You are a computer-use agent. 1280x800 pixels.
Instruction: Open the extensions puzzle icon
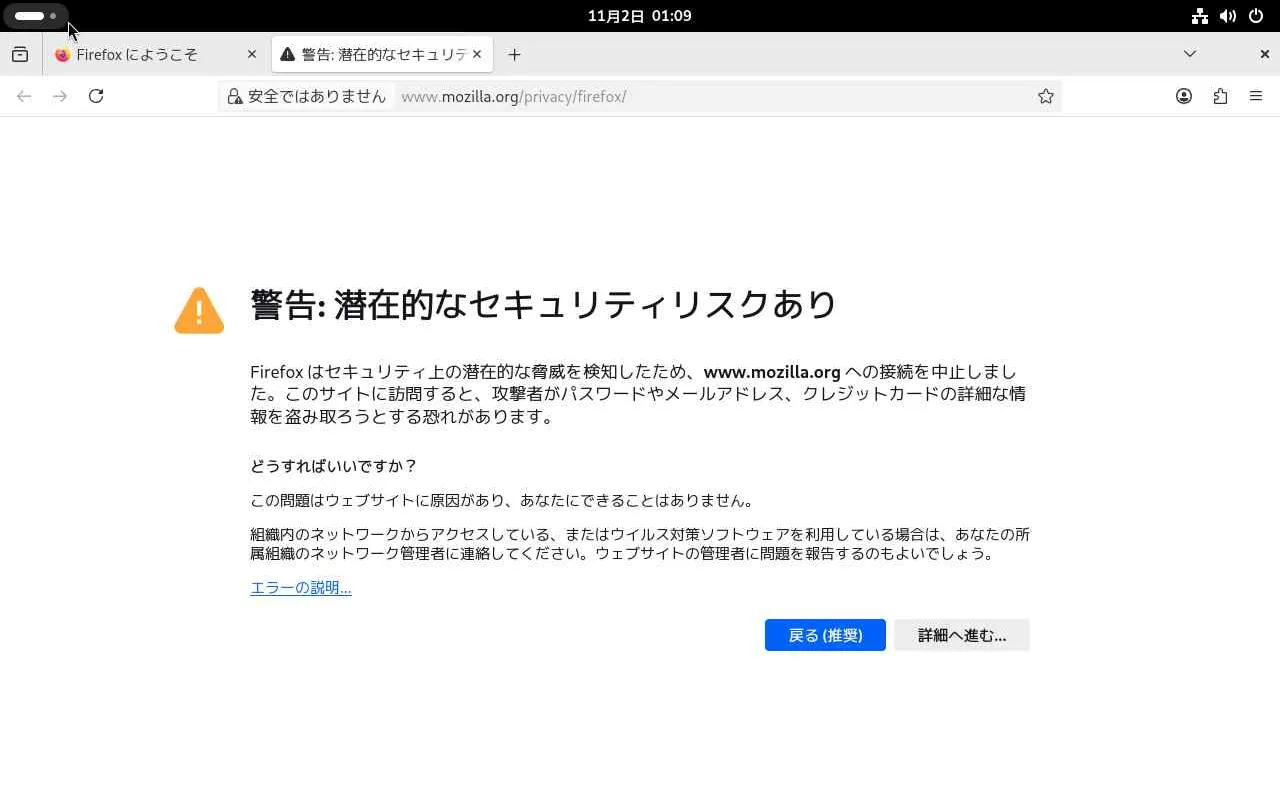1220,96
